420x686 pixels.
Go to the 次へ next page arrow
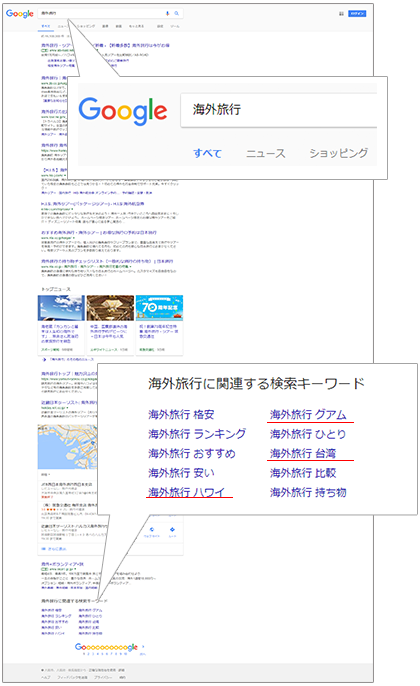[143, 649]
